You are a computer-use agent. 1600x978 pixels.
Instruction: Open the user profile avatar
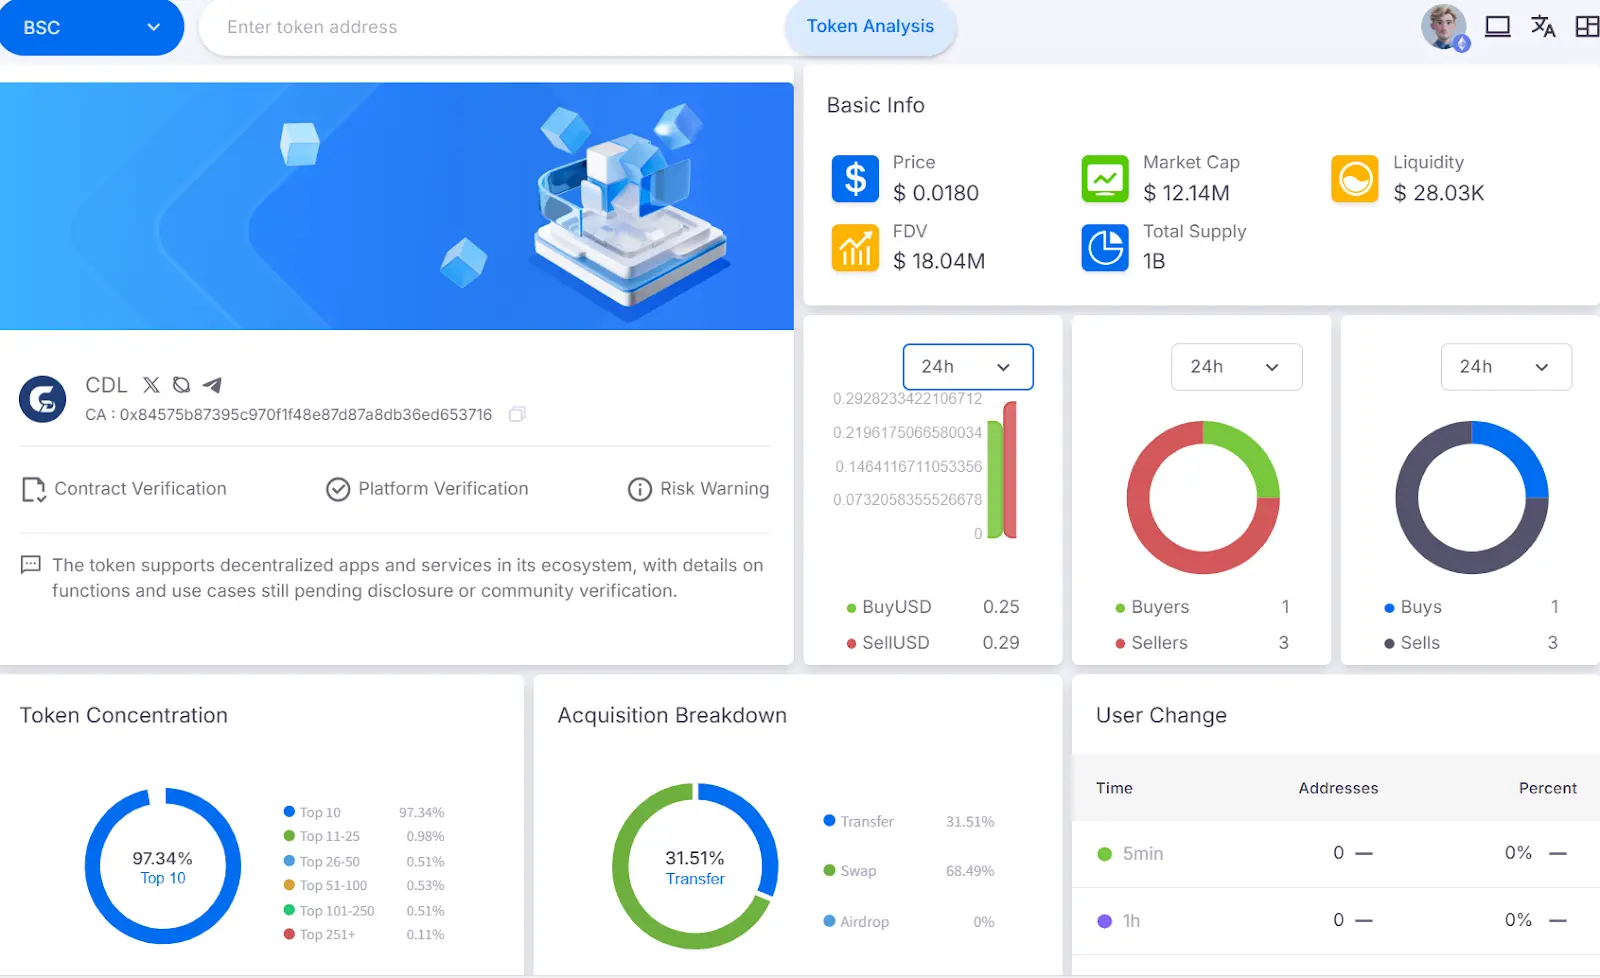(1444, 27)
